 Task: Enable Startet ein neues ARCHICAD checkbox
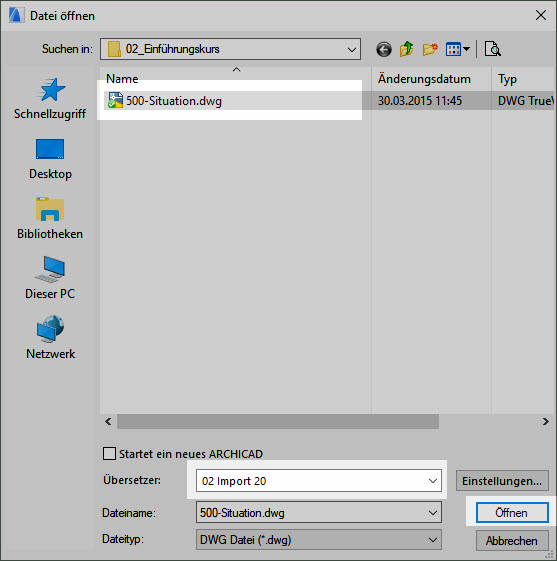109,454
